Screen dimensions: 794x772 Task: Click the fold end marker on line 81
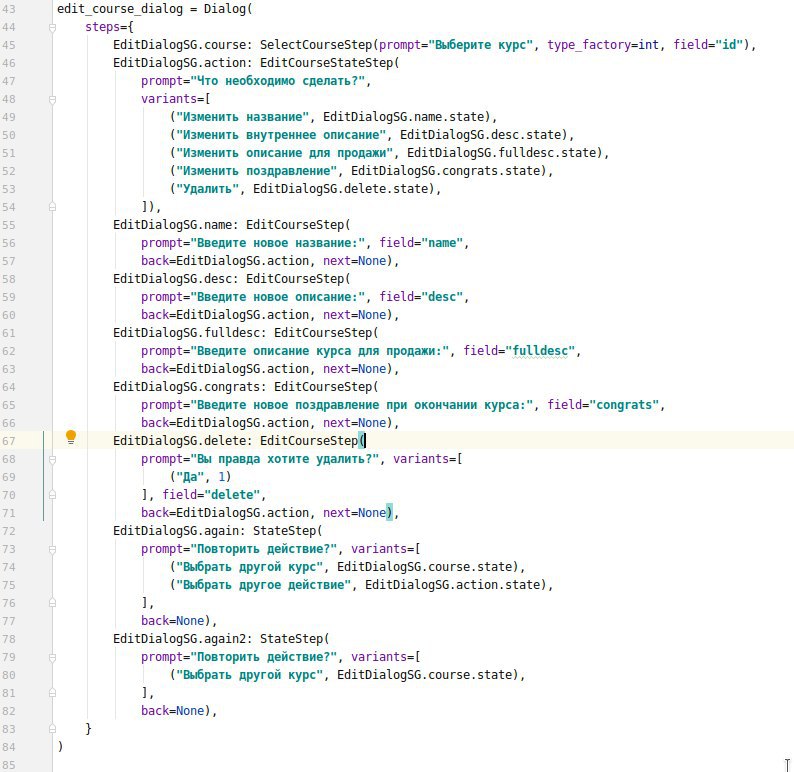[x=52, y=693]
